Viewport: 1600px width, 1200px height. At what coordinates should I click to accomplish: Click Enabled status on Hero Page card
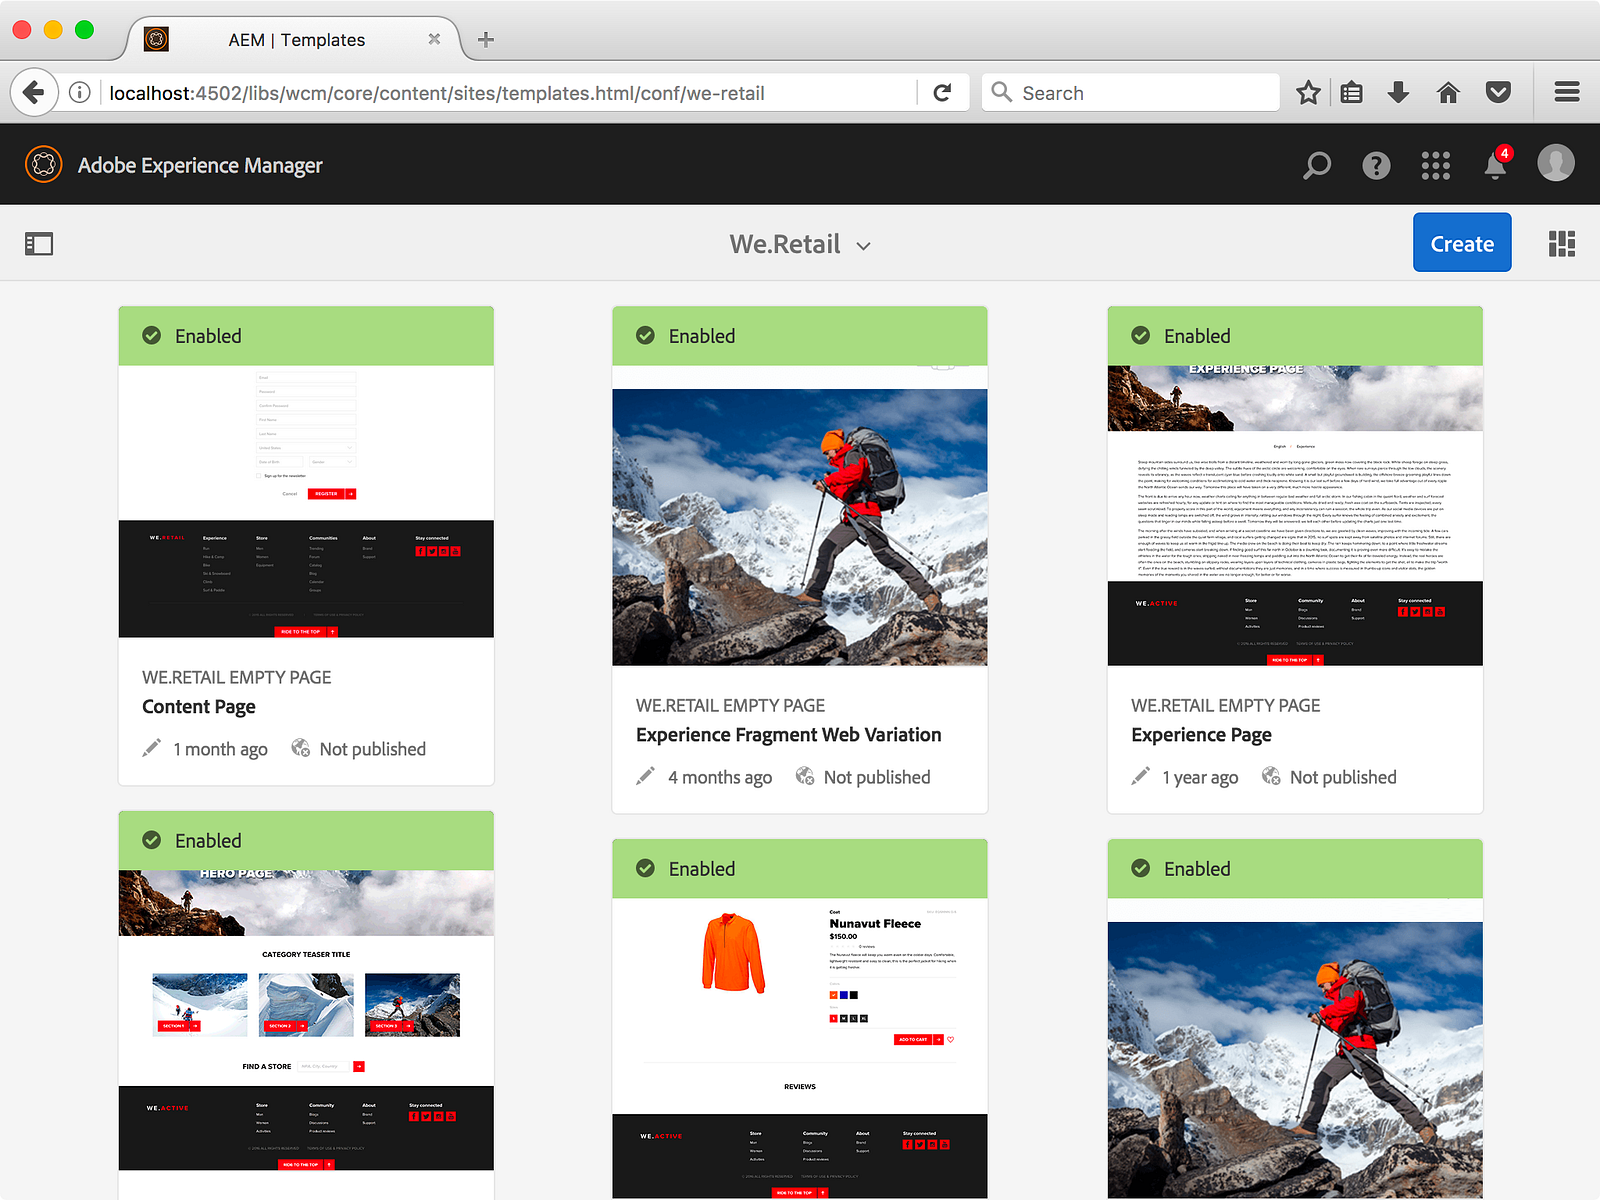click(208, 841)
